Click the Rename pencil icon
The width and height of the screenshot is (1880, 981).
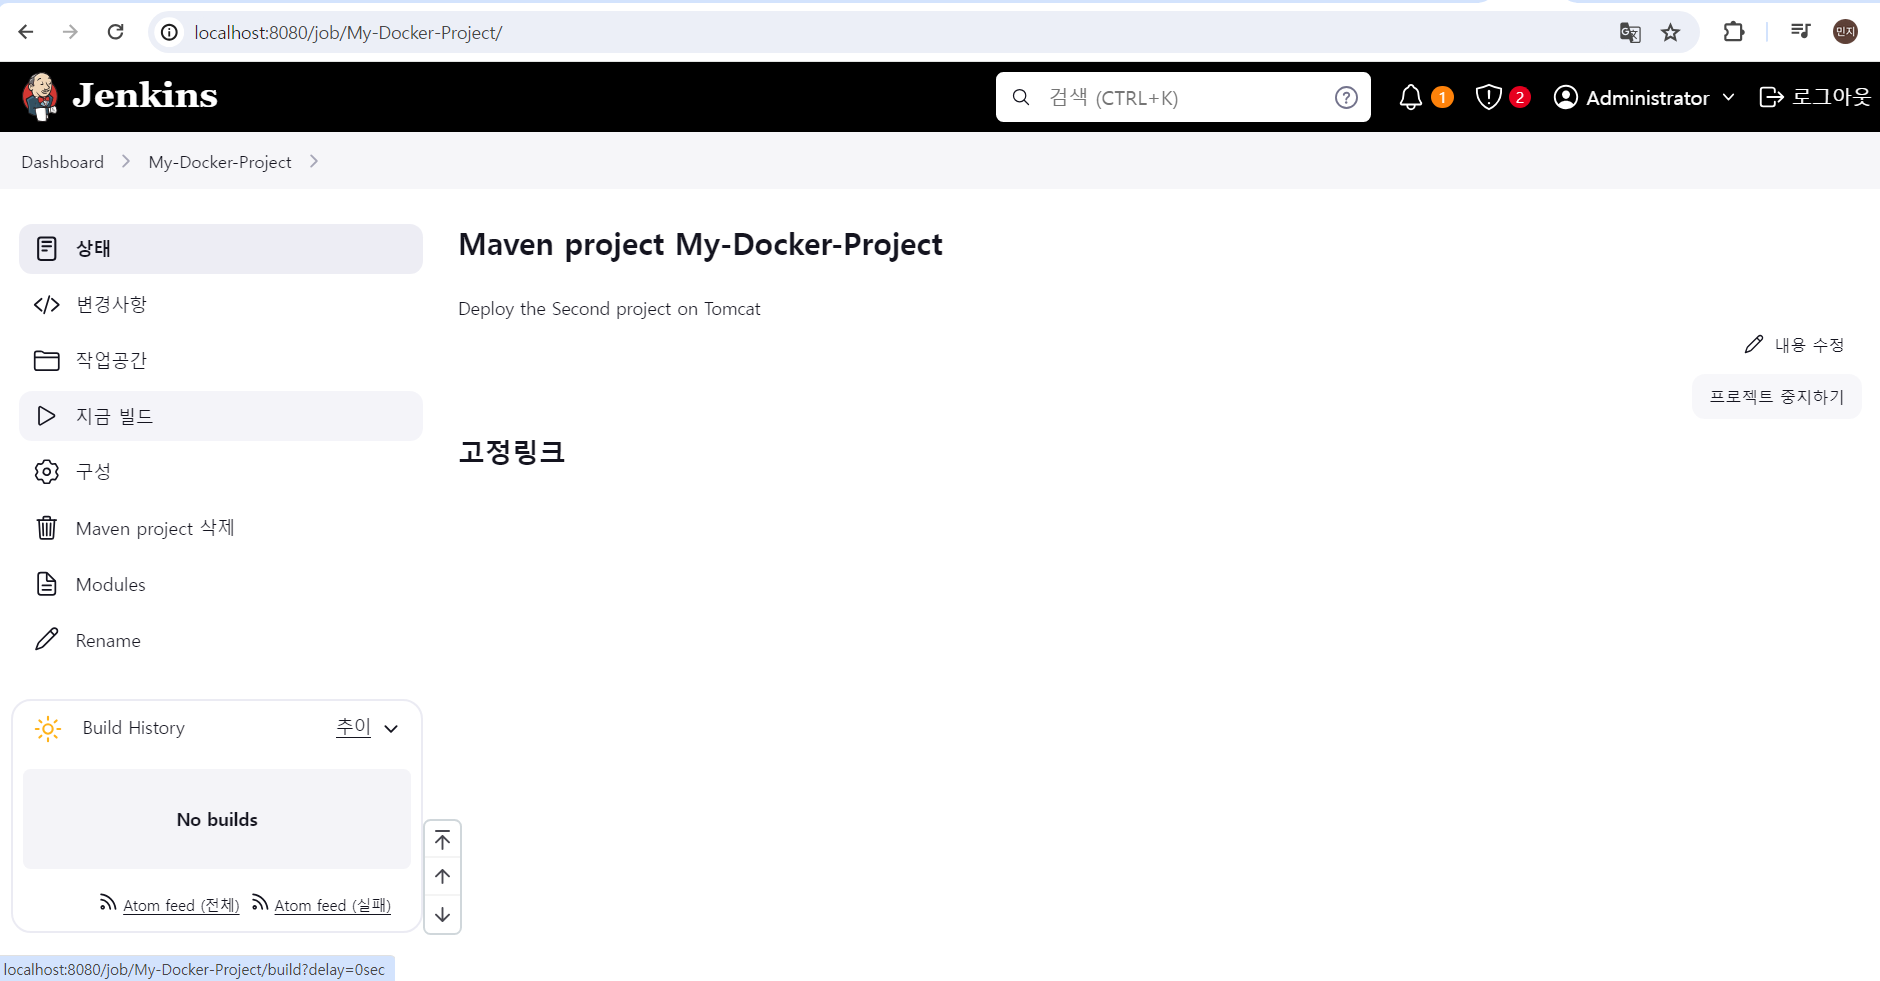coord(47,640)
